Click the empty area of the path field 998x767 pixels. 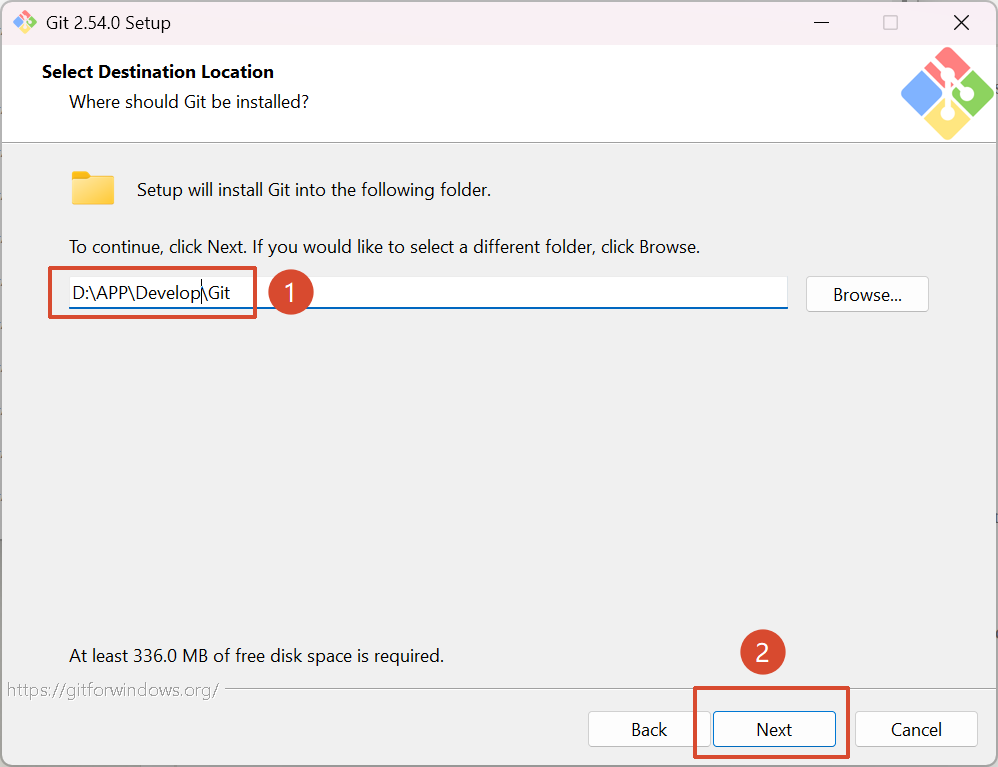pos(550,294)
